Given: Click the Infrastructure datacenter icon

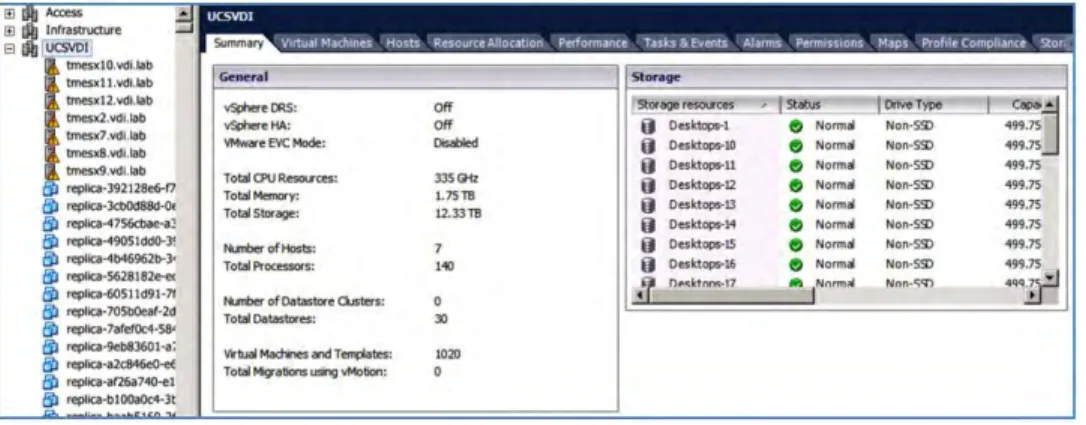Looking at the screenshot, I should (28, 31).
